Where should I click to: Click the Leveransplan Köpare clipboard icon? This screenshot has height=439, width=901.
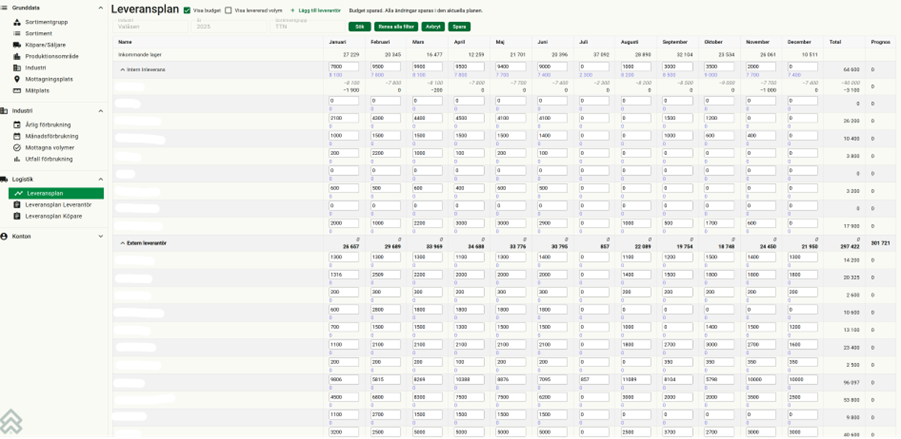tap(16, 215)
